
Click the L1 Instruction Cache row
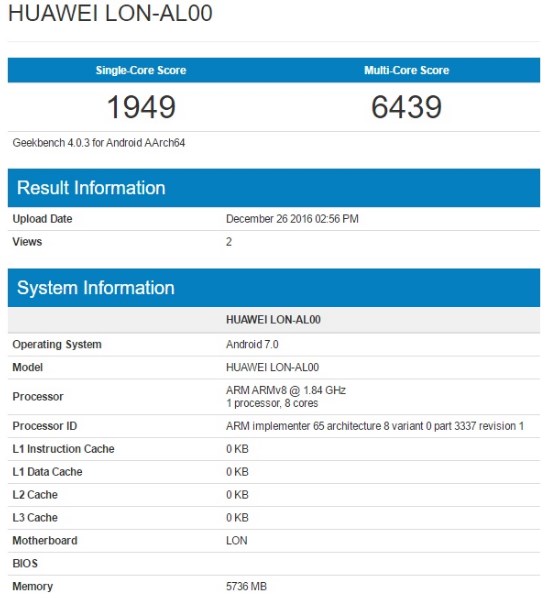click(x=274, y=449)
